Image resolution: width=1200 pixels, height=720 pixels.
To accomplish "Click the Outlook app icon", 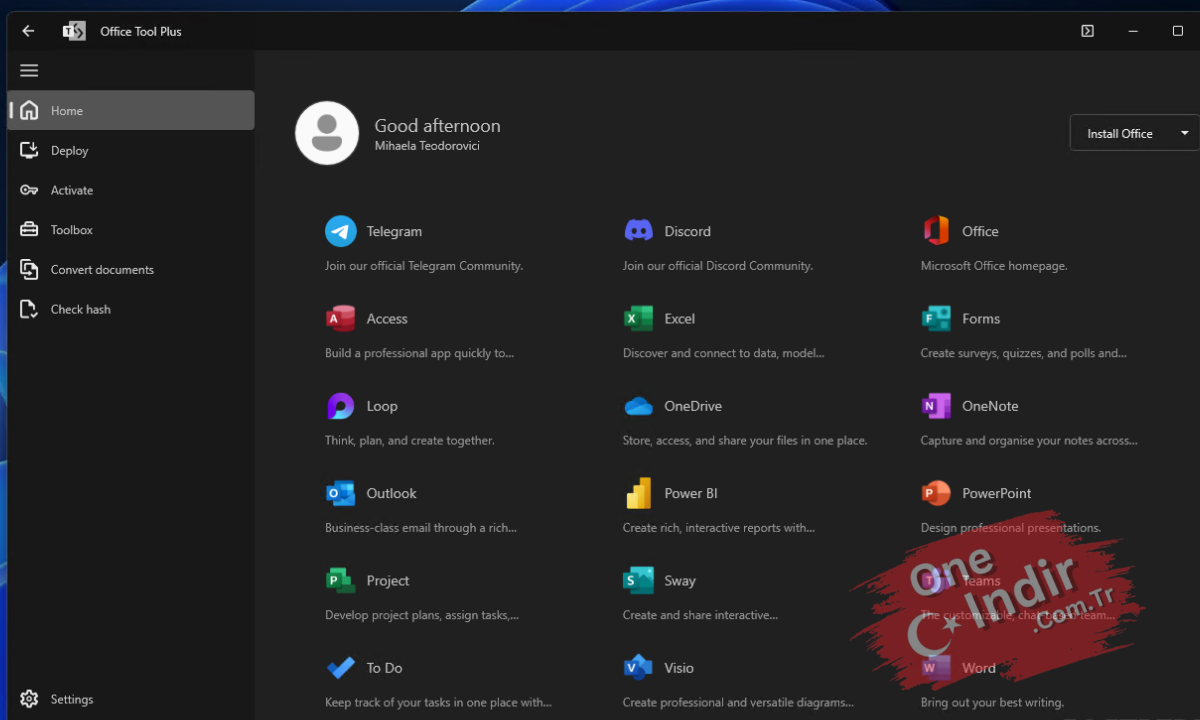I will click(340, 493).
